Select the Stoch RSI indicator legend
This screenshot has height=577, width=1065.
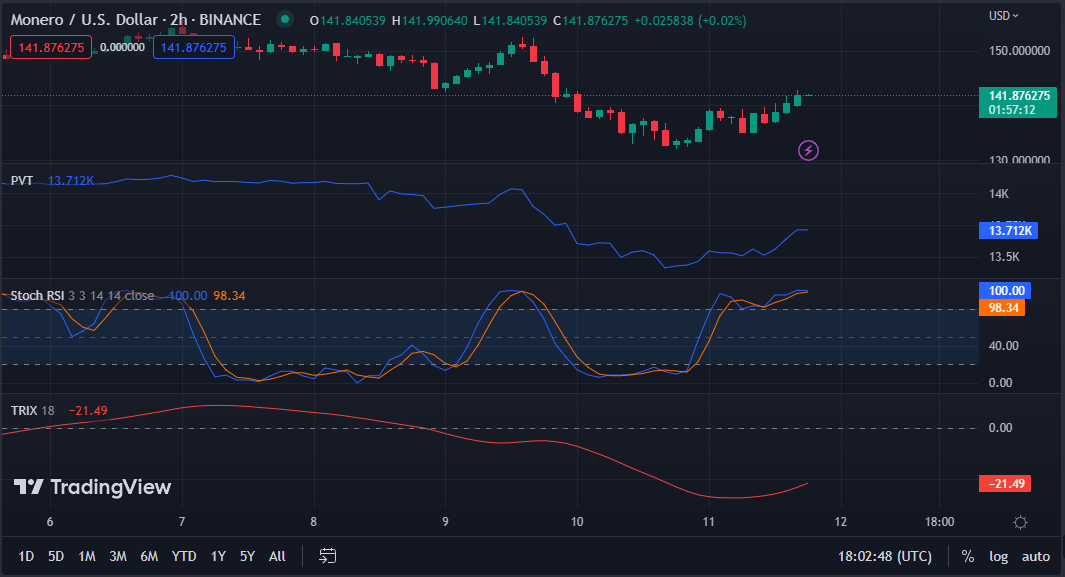click(37, 295)
